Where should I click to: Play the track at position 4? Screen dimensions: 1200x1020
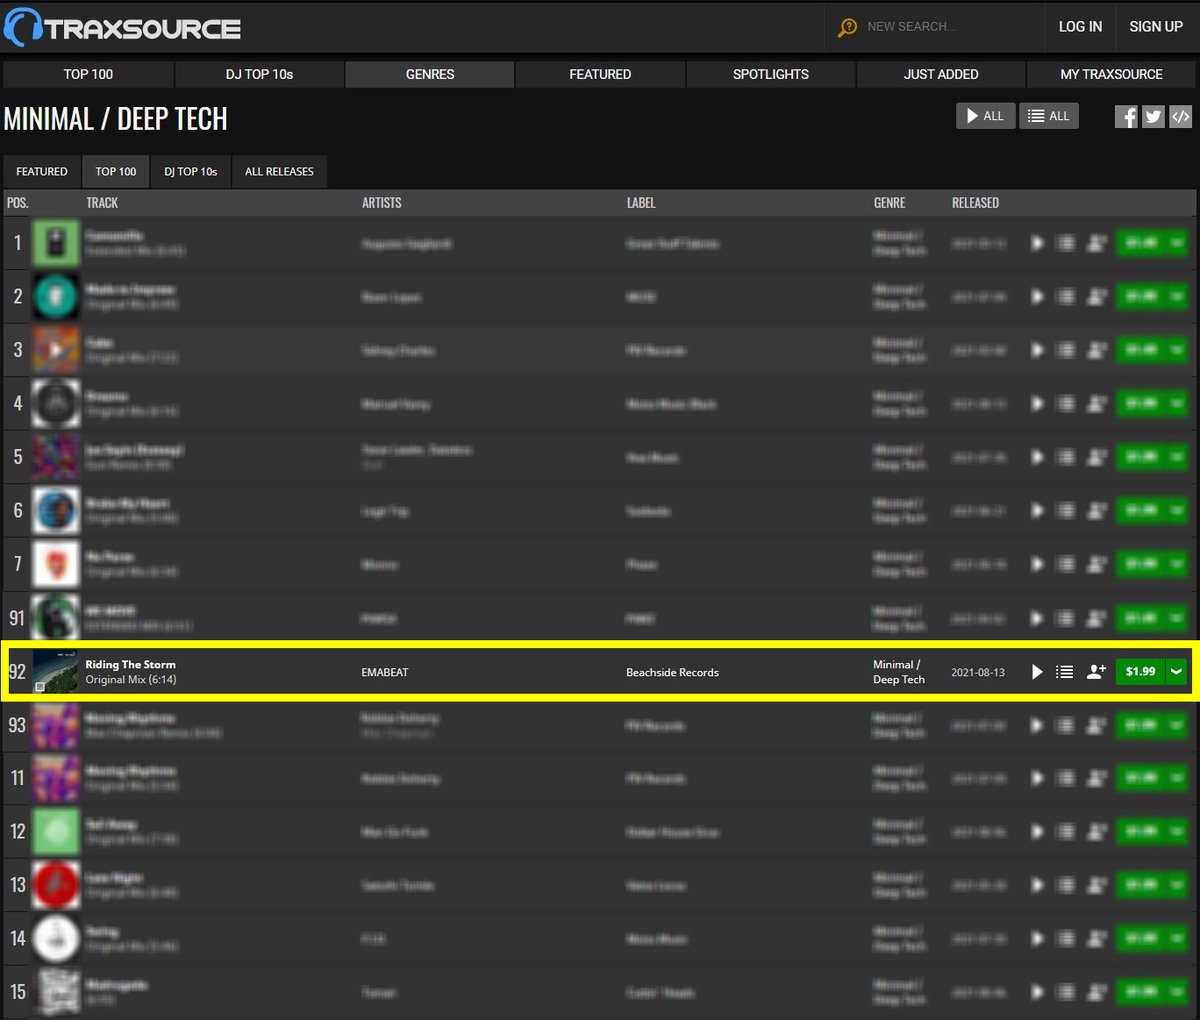click(1037, 404)
